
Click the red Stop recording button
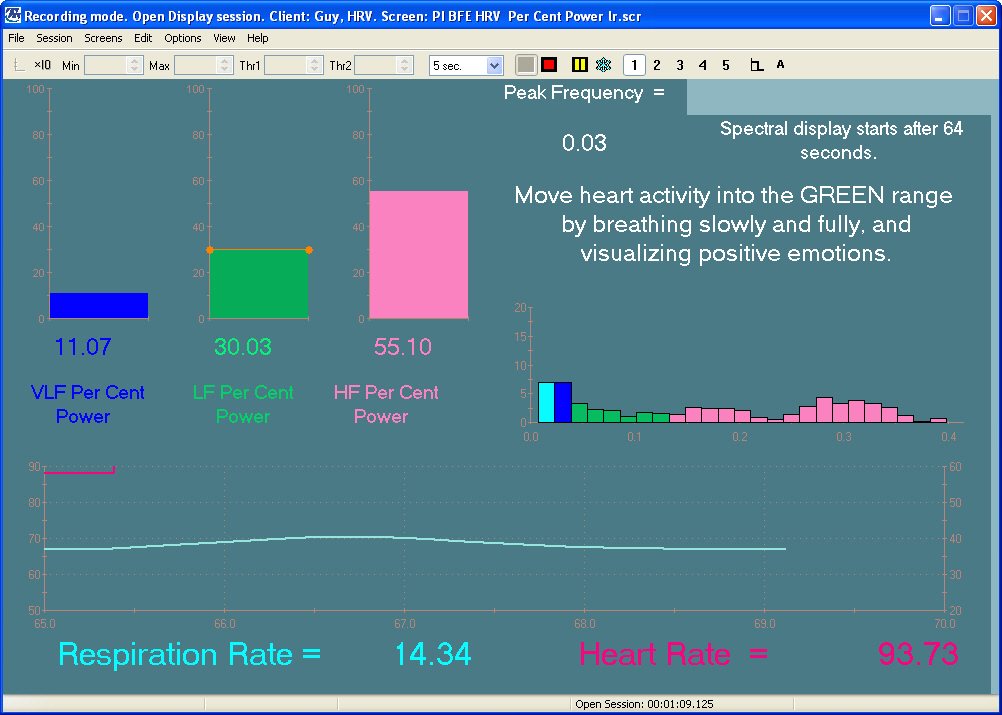click(x=549, y=65)
